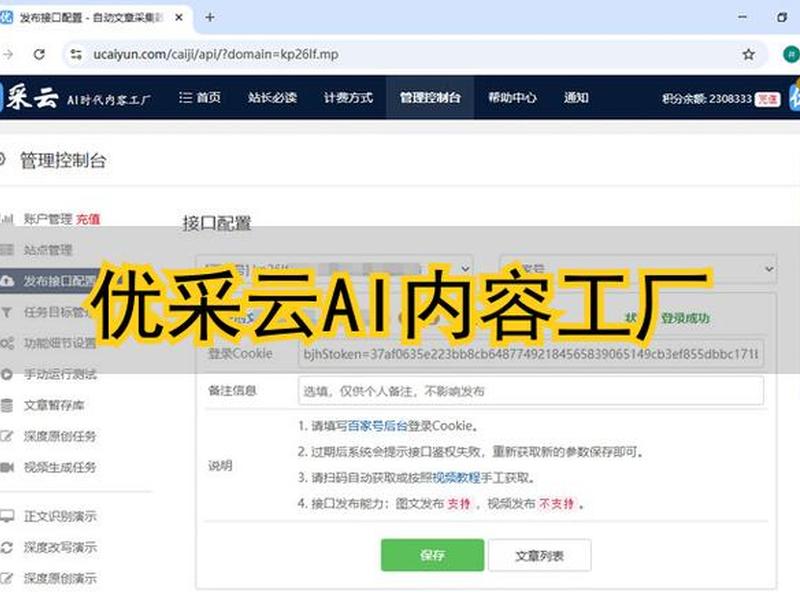This screenshot has width=800, height=600.
Task: Click the browser profile avatar icon
Action: tap(791, 54)
